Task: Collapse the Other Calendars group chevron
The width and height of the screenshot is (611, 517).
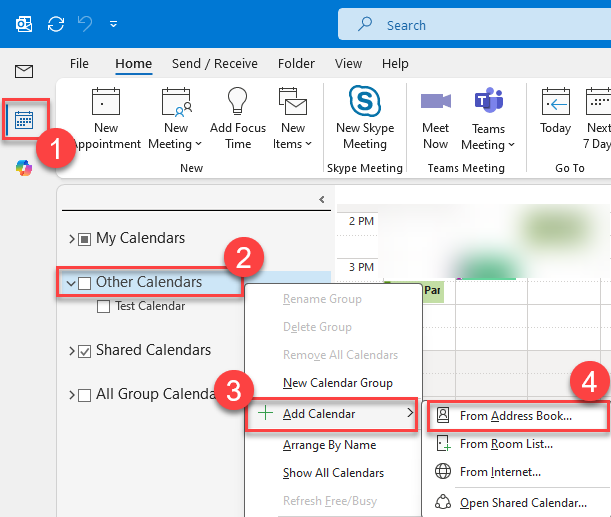Action: (x=70, y=283)
